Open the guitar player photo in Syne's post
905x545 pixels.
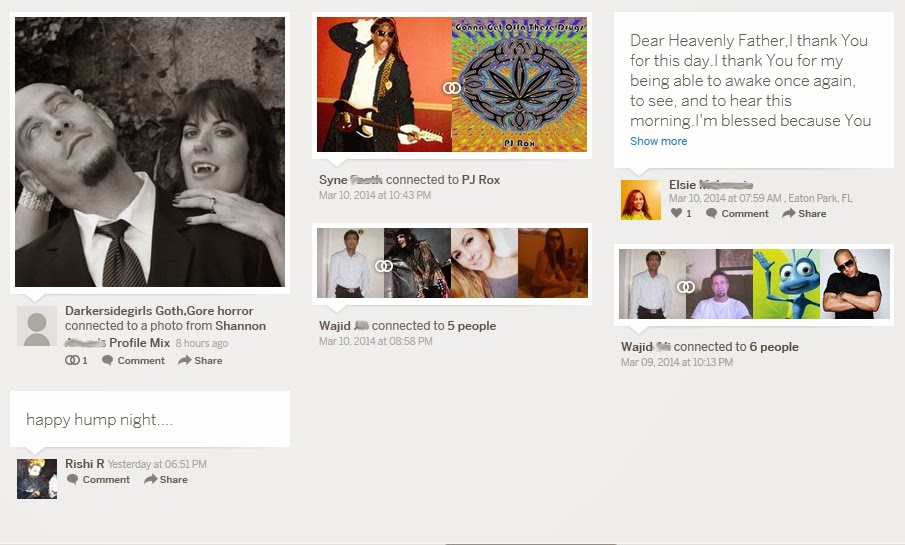[x=382, y=85]
